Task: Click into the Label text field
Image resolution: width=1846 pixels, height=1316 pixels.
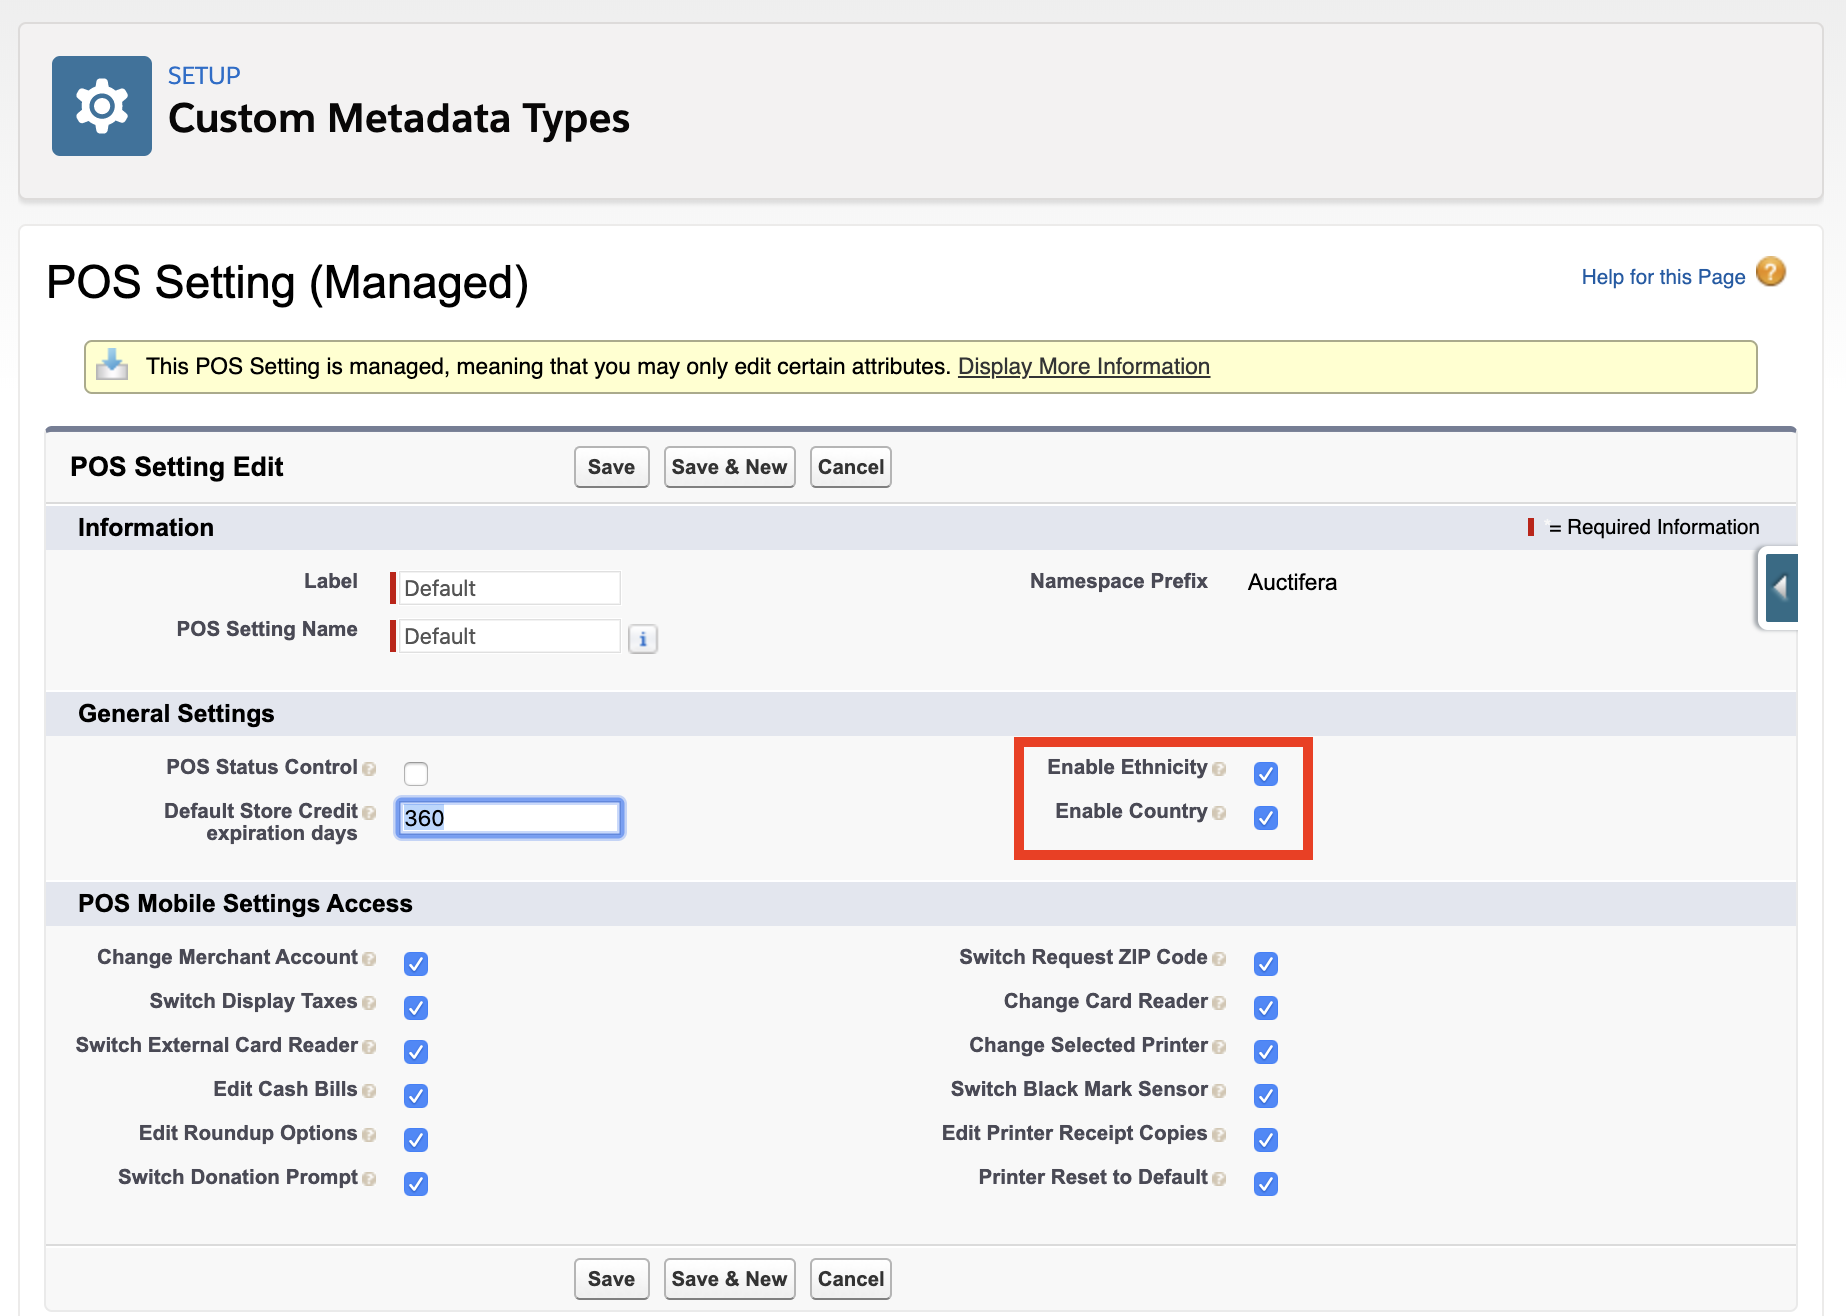Action: point(509,588)
